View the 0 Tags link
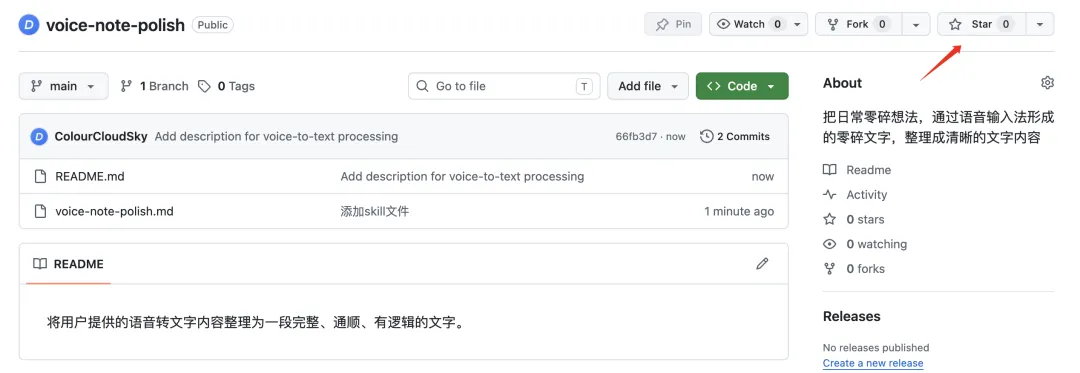1080x373 pixels. 226,86
